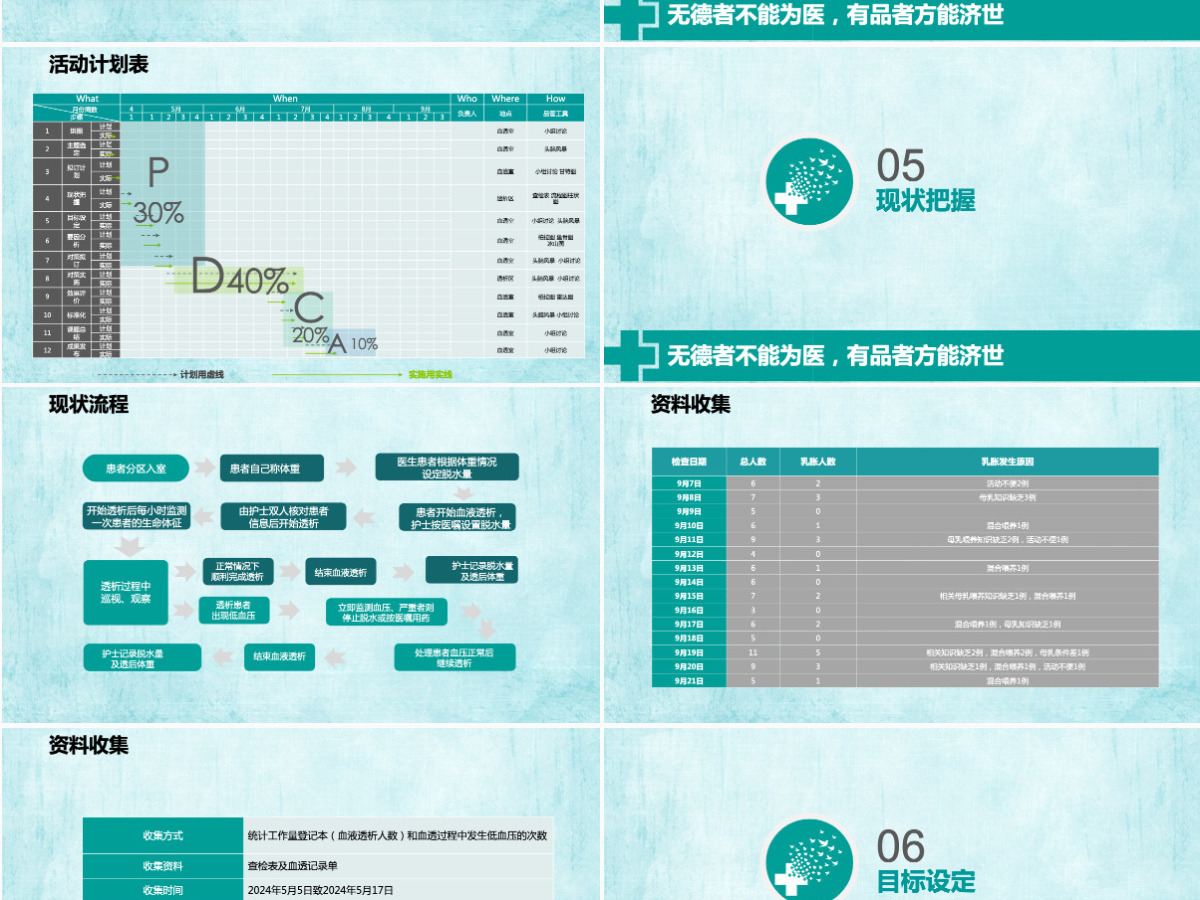Click the 立即监测血压 flowchart box
Image resolution: width=1200 pixels, height=900 pixels.
click(386, 612)
